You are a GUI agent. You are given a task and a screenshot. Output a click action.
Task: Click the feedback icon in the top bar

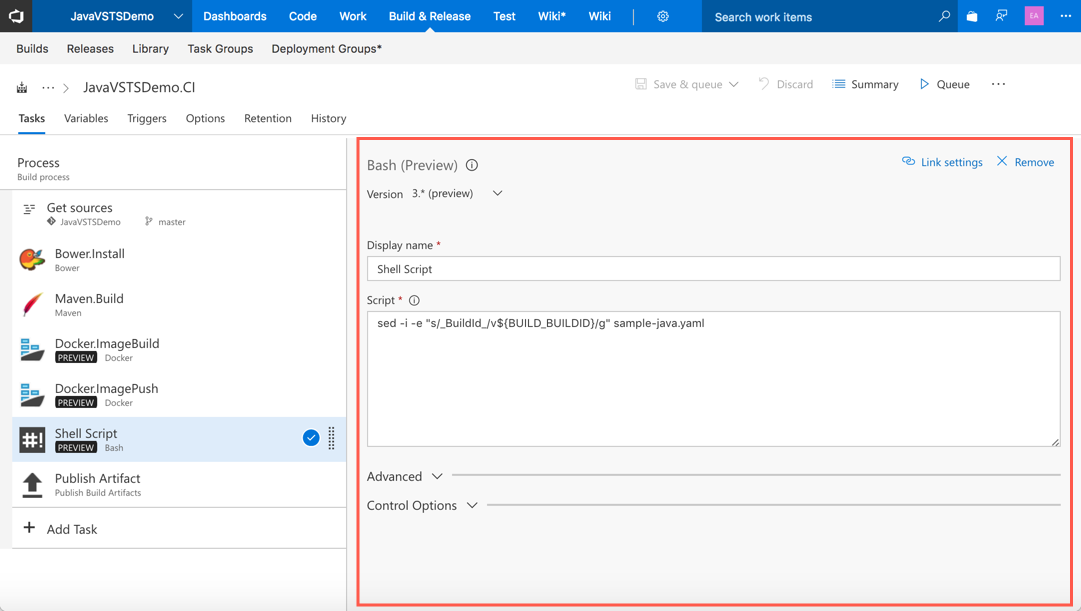pos(1001,16)
